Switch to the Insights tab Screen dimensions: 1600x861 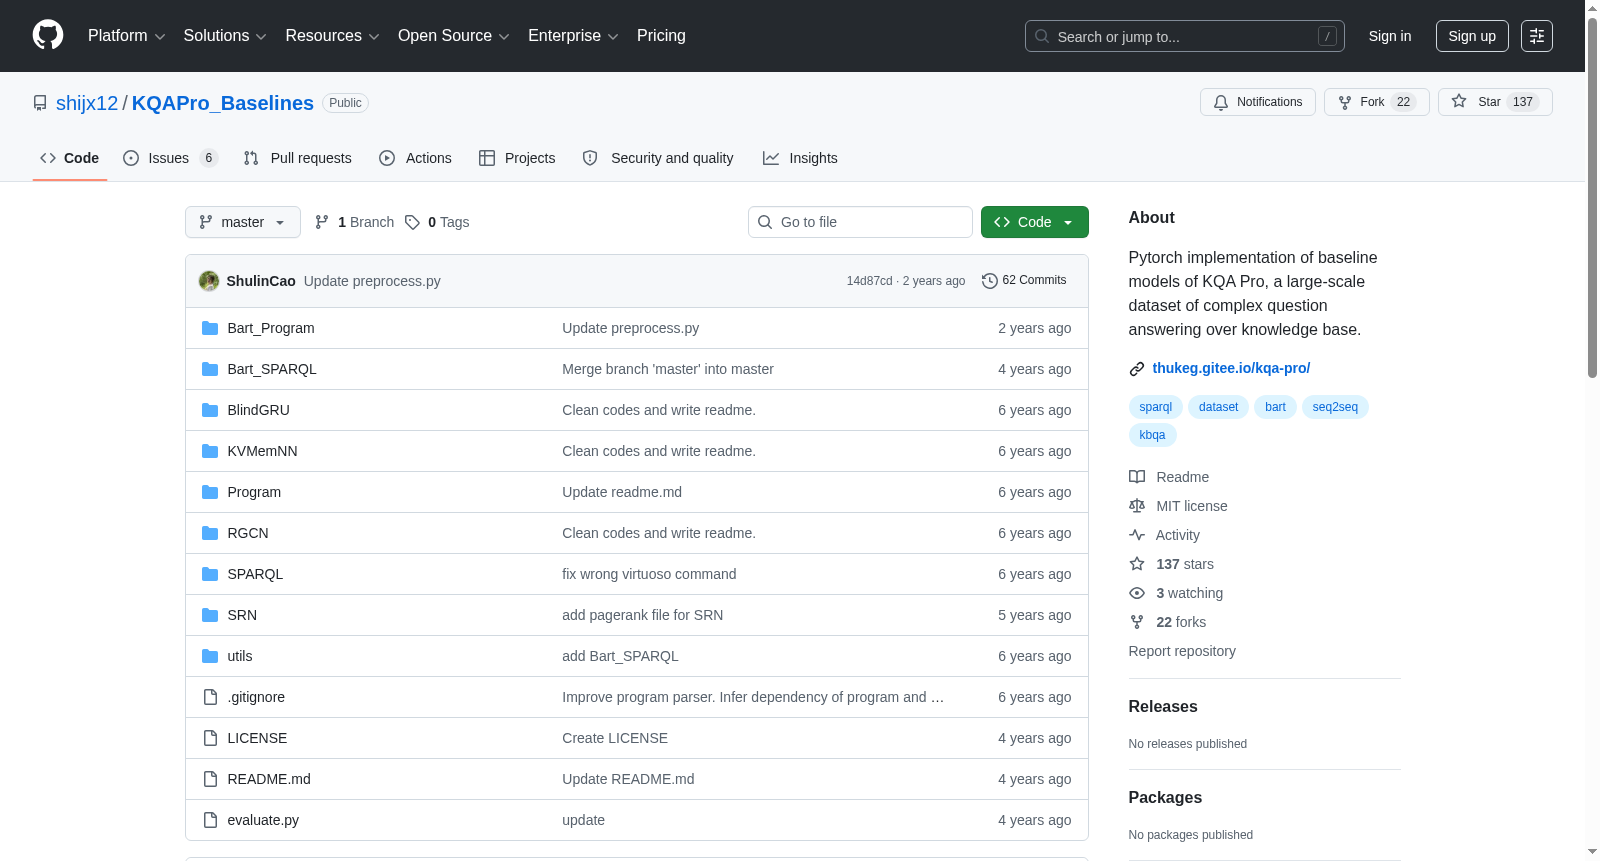(800, 158)
